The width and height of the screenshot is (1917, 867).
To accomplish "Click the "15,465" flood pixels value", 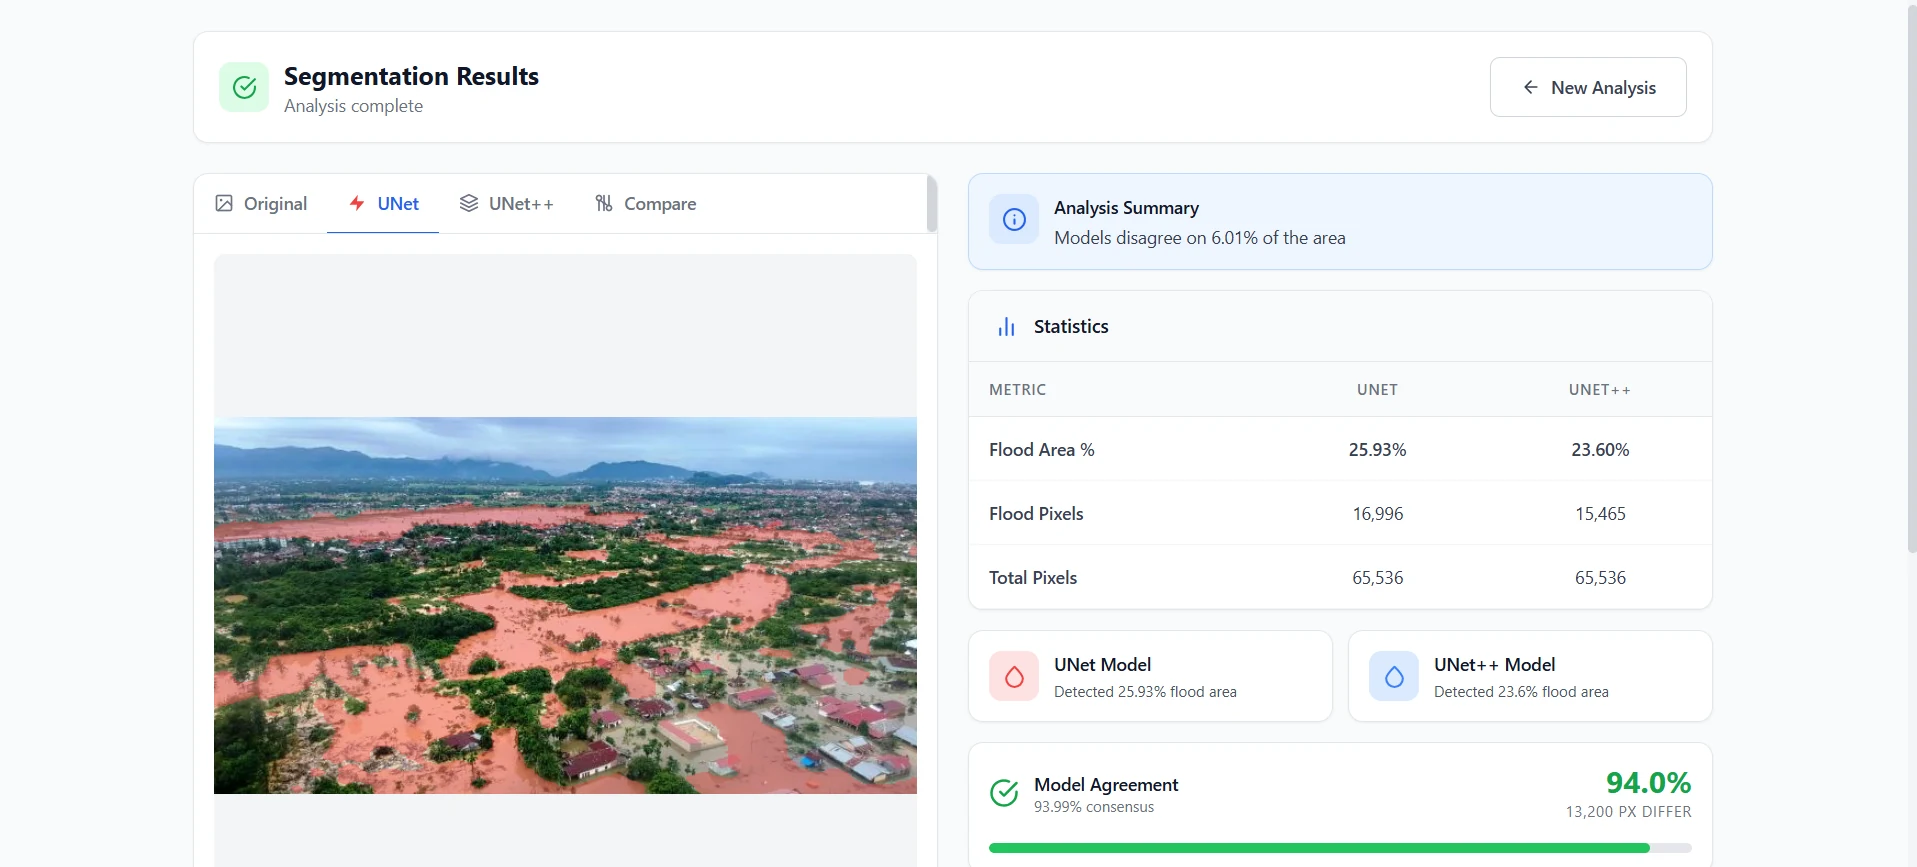I will pos(1600,514).
